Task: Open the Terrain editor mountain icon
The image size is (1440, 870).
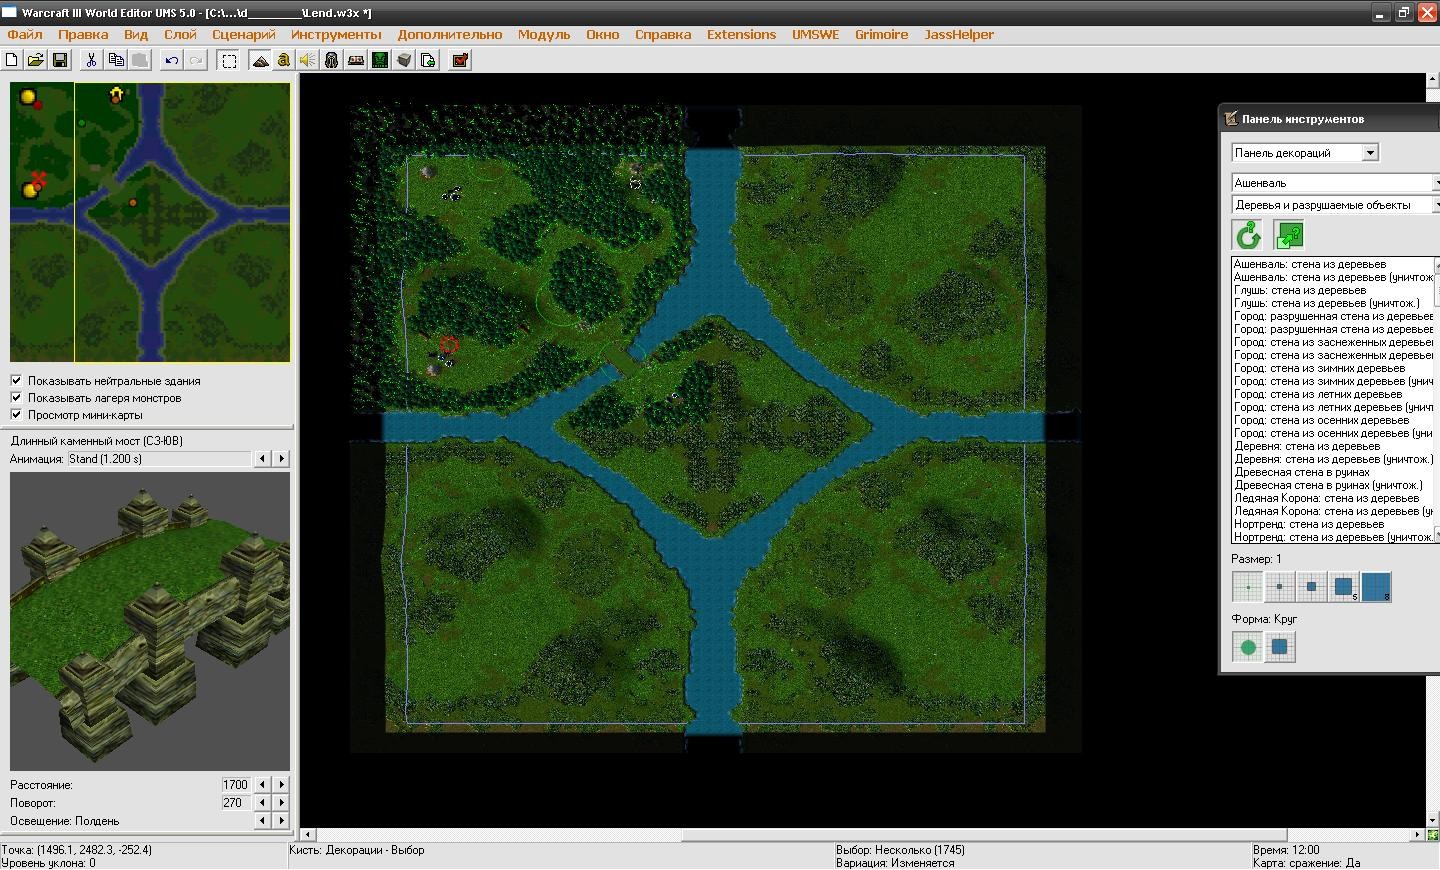Action: click(x=260, y=60)
